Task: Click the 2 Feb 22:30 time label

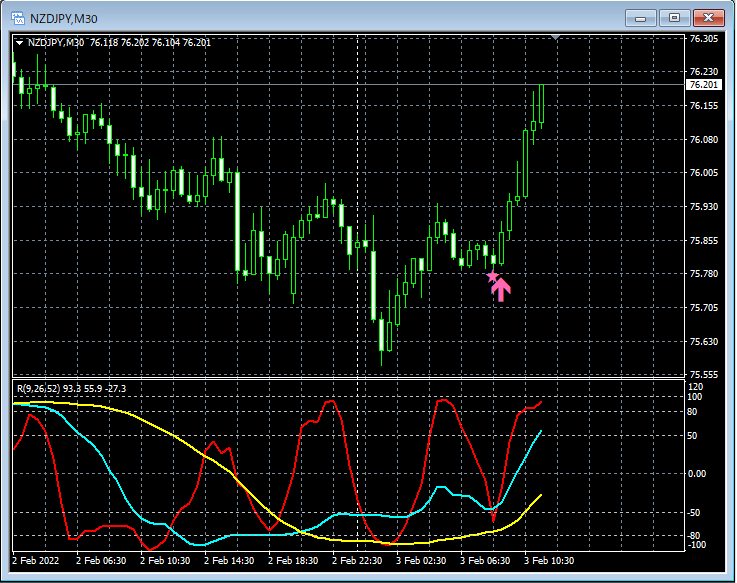Action: (357, 560)
